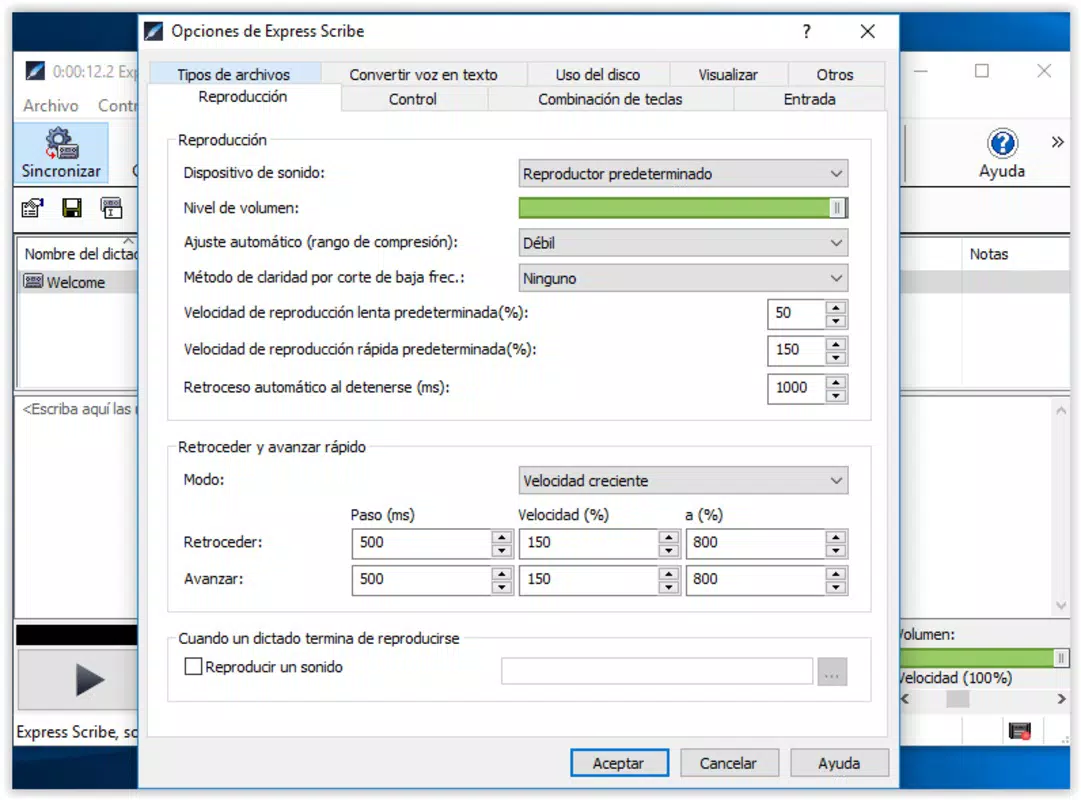The width and height of the screenshot is (1081, 800).
Task: Click the Avanzar Paso 500 field
Action: click(x=422, y=579)
